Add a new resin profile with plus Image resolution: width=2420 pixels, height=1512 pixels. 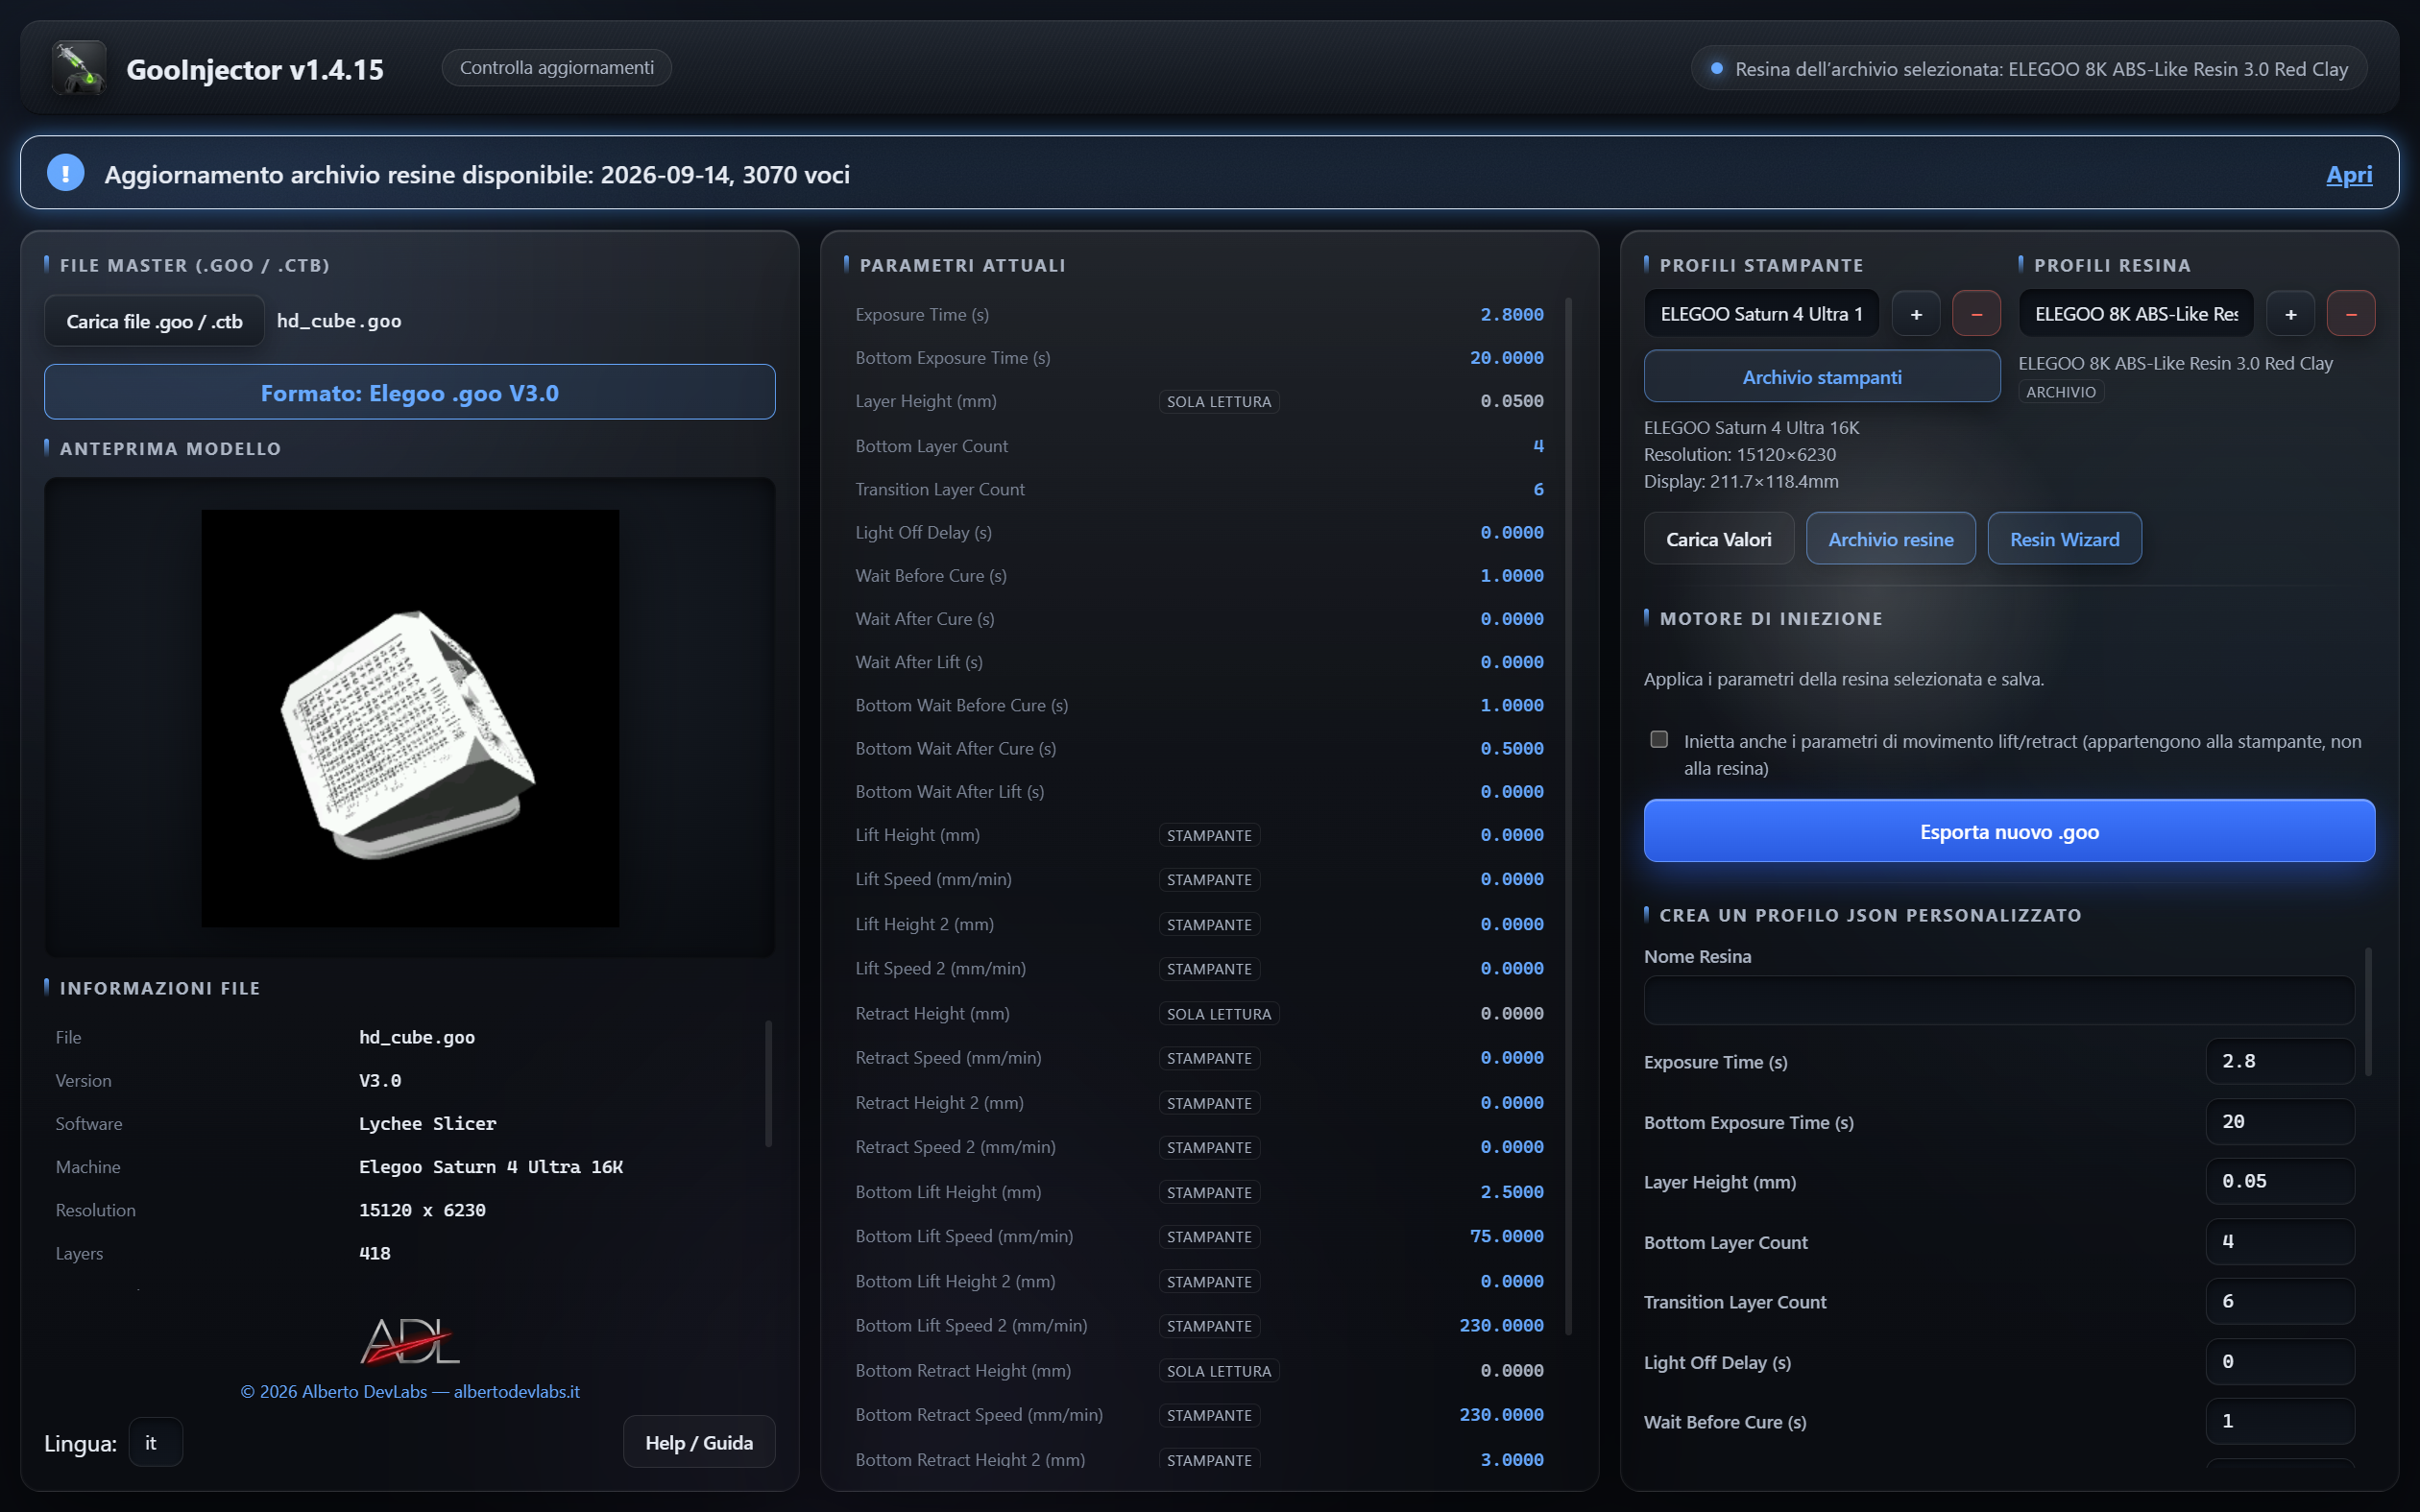tap(2290, 314)
